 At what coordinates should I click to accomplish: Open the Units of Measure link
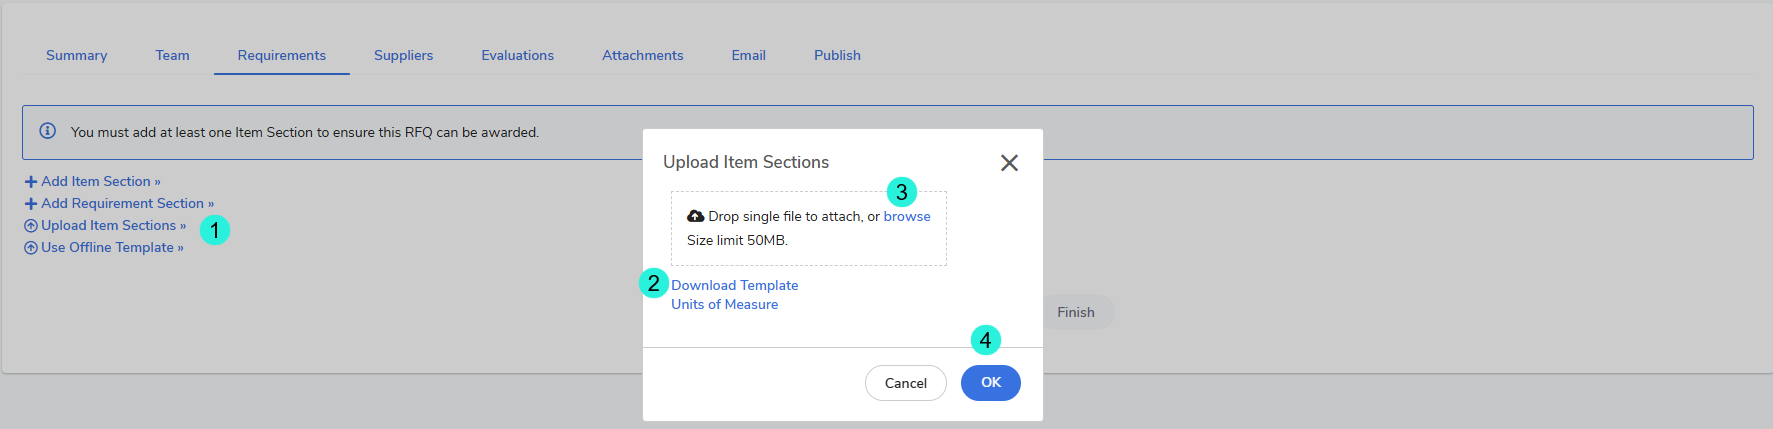[724, 305]
